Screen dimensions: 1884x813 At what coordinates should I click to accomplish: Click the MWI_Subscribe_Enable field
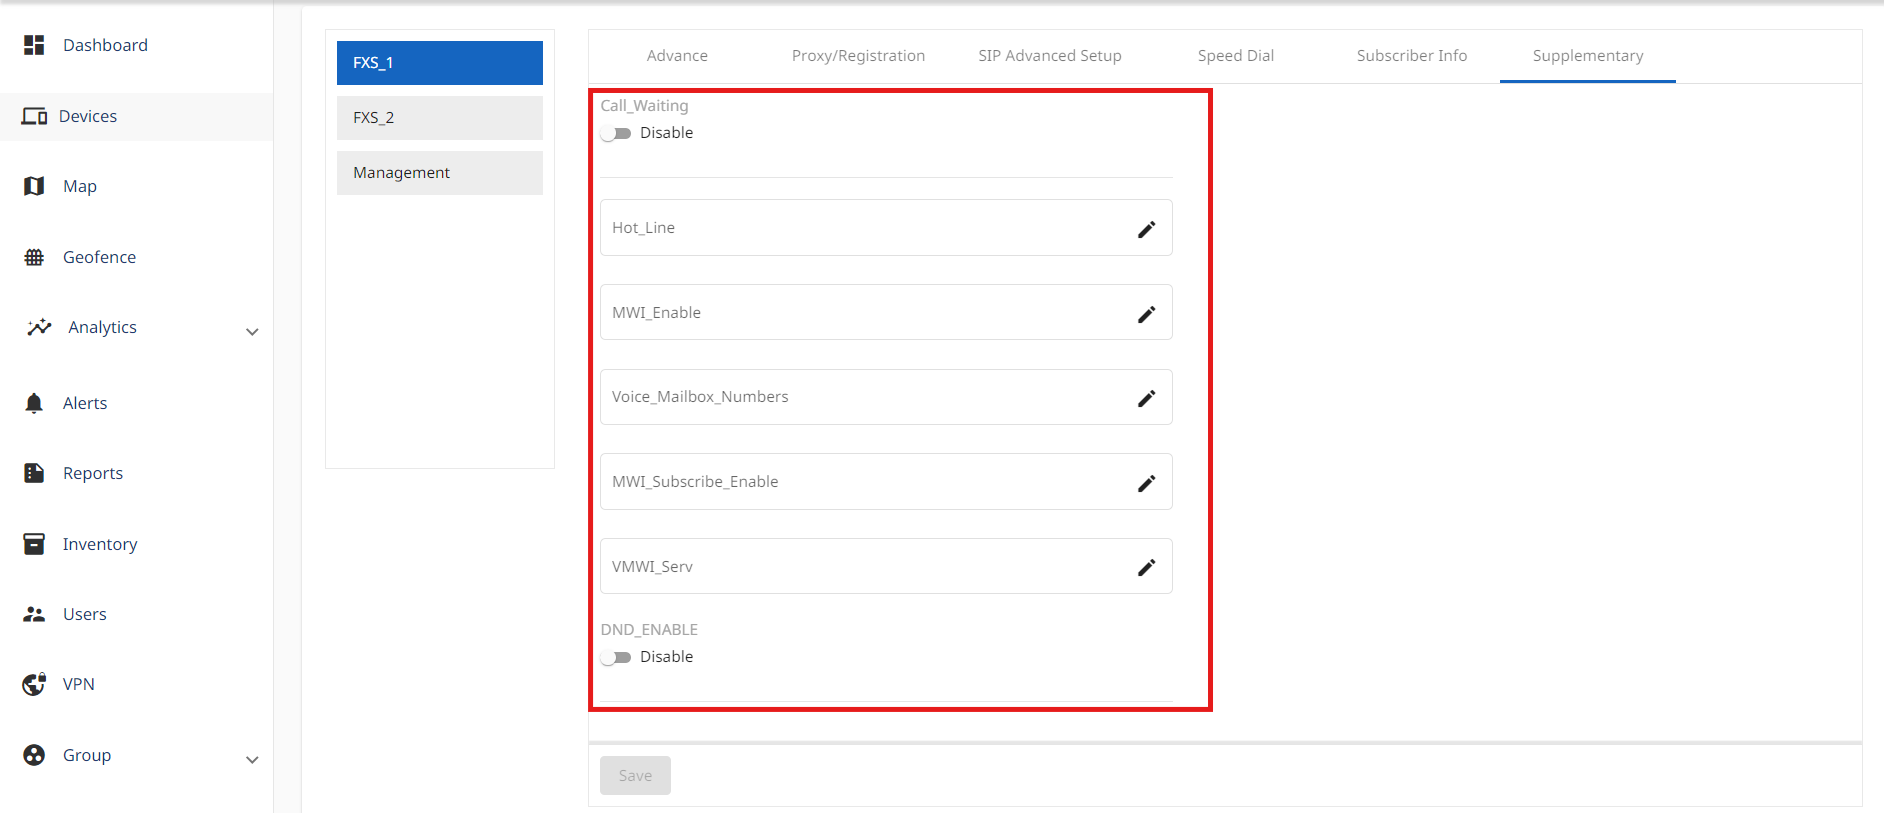(860, 482)
